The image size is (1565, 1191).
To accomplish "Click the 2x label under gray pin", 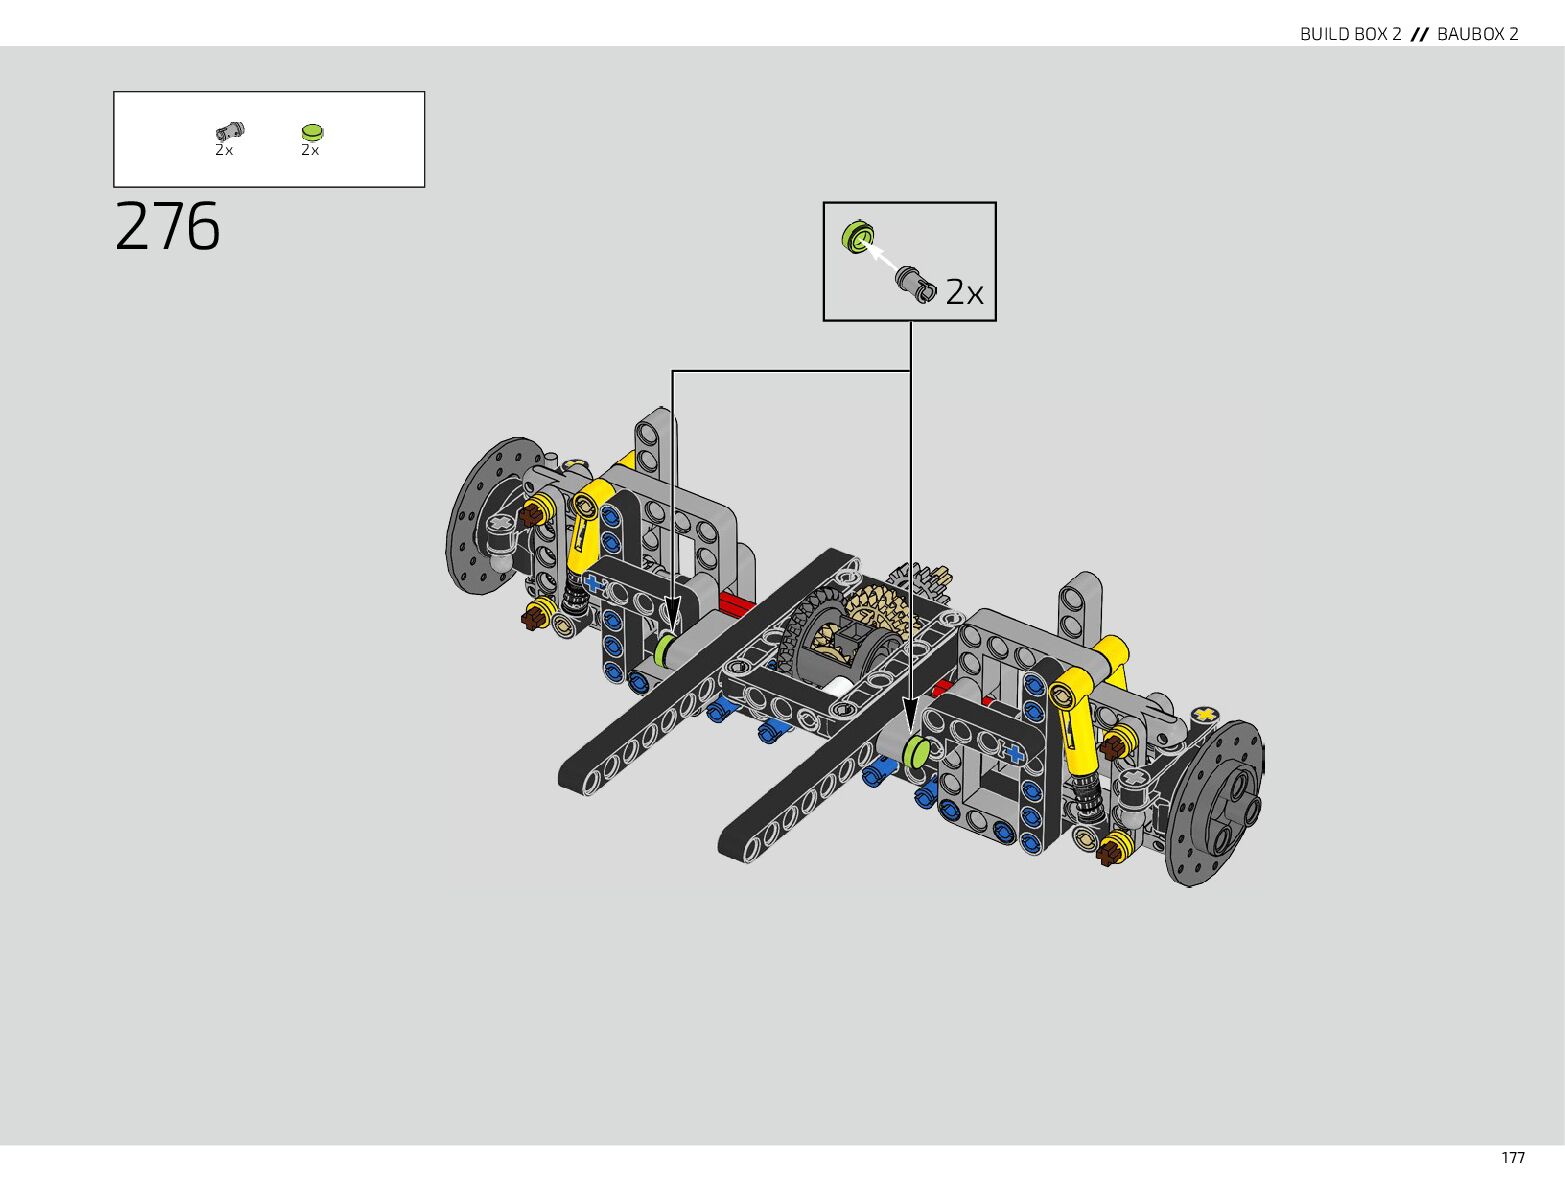I will [x=224, y=150].
